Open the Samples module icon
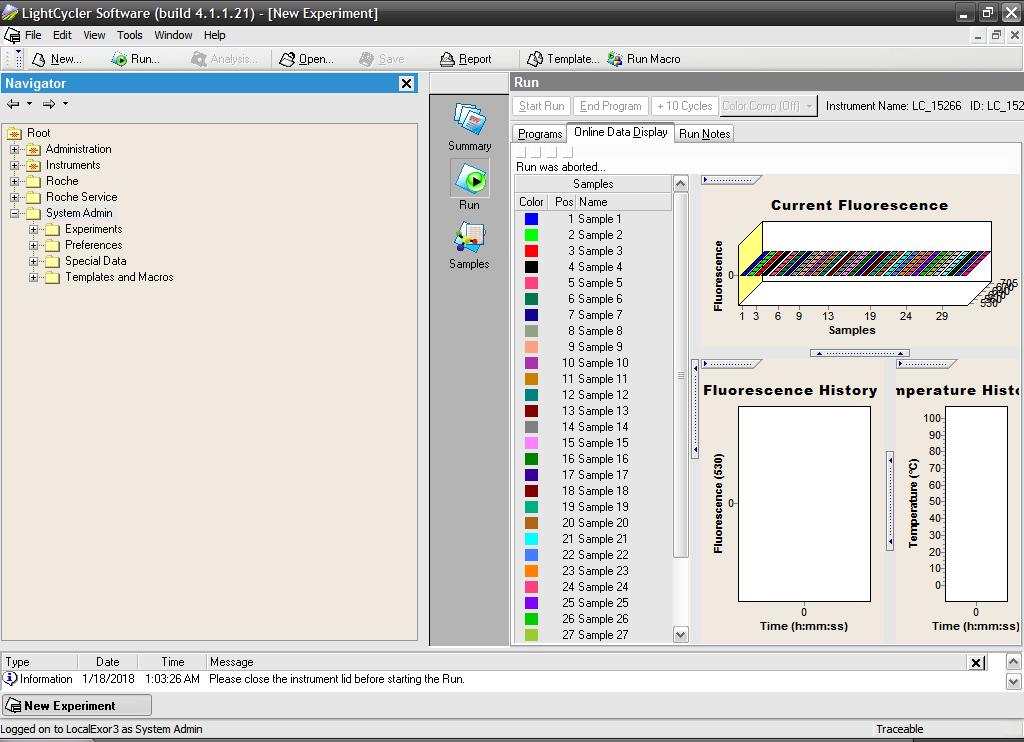 470,237
